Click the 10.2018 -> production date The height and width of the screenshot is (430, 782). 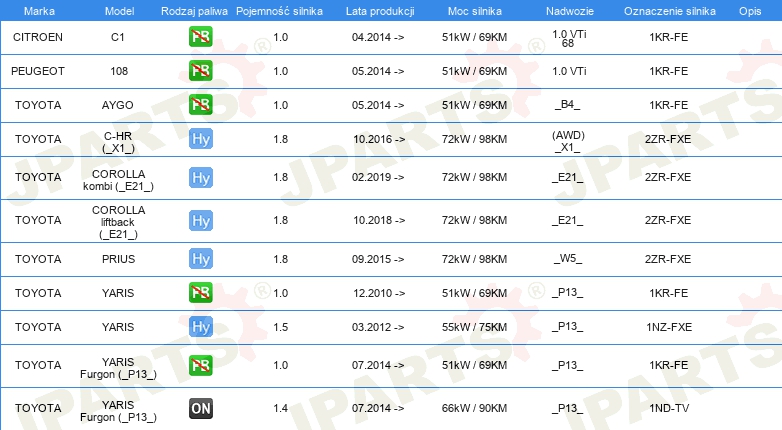[379, 220]
